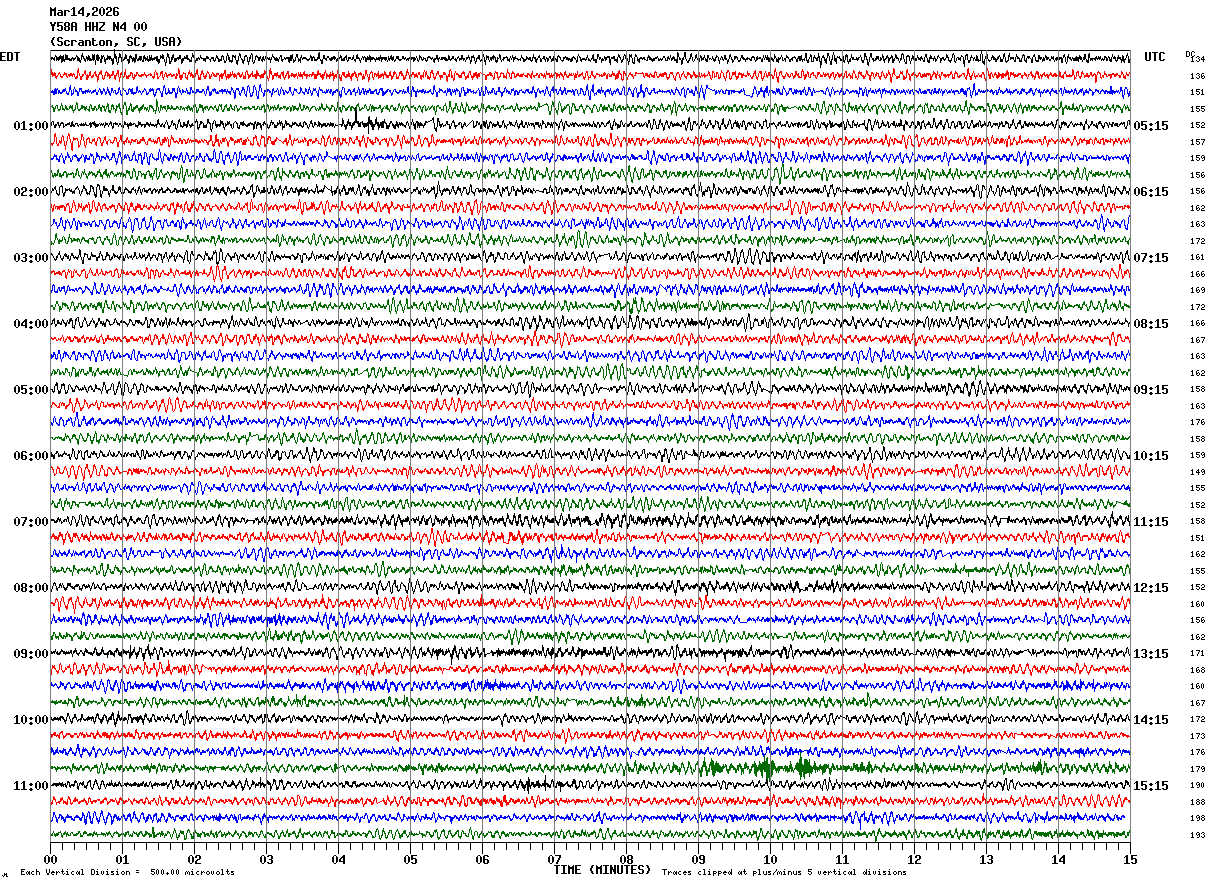The width and height of the screenshot is (1210, 886).
Task: Click the DC offset value '136'
Action: 1197,76
